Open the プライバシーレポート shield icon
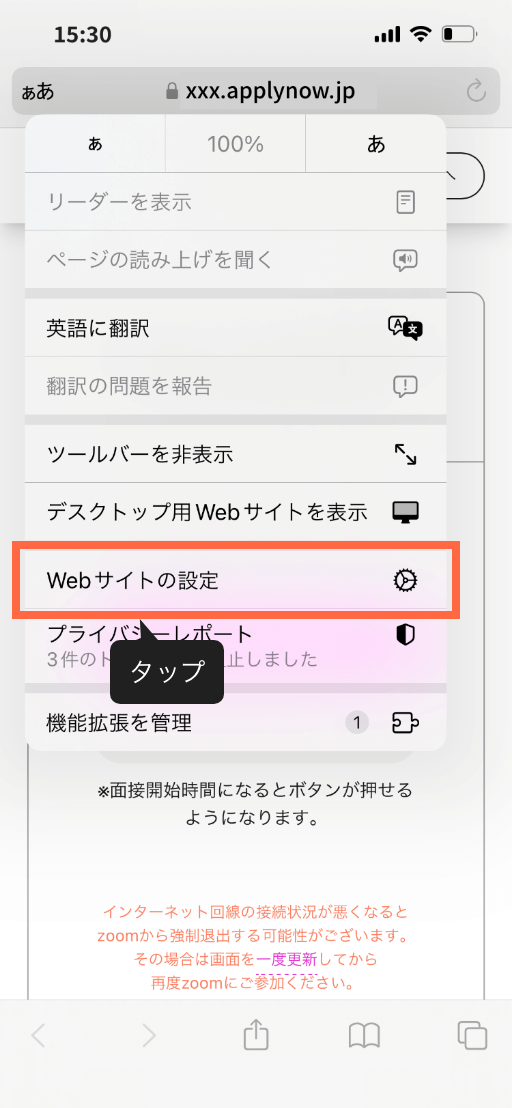The image size is (512, 1108). (405, 635)
